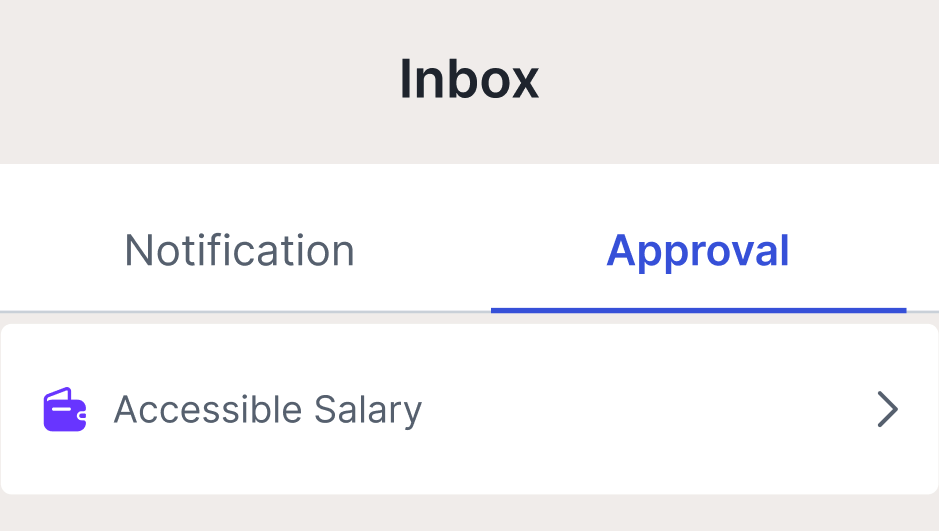The image size is (939, 531).
Task: Switch to the Notification tab
Action: 239,250
